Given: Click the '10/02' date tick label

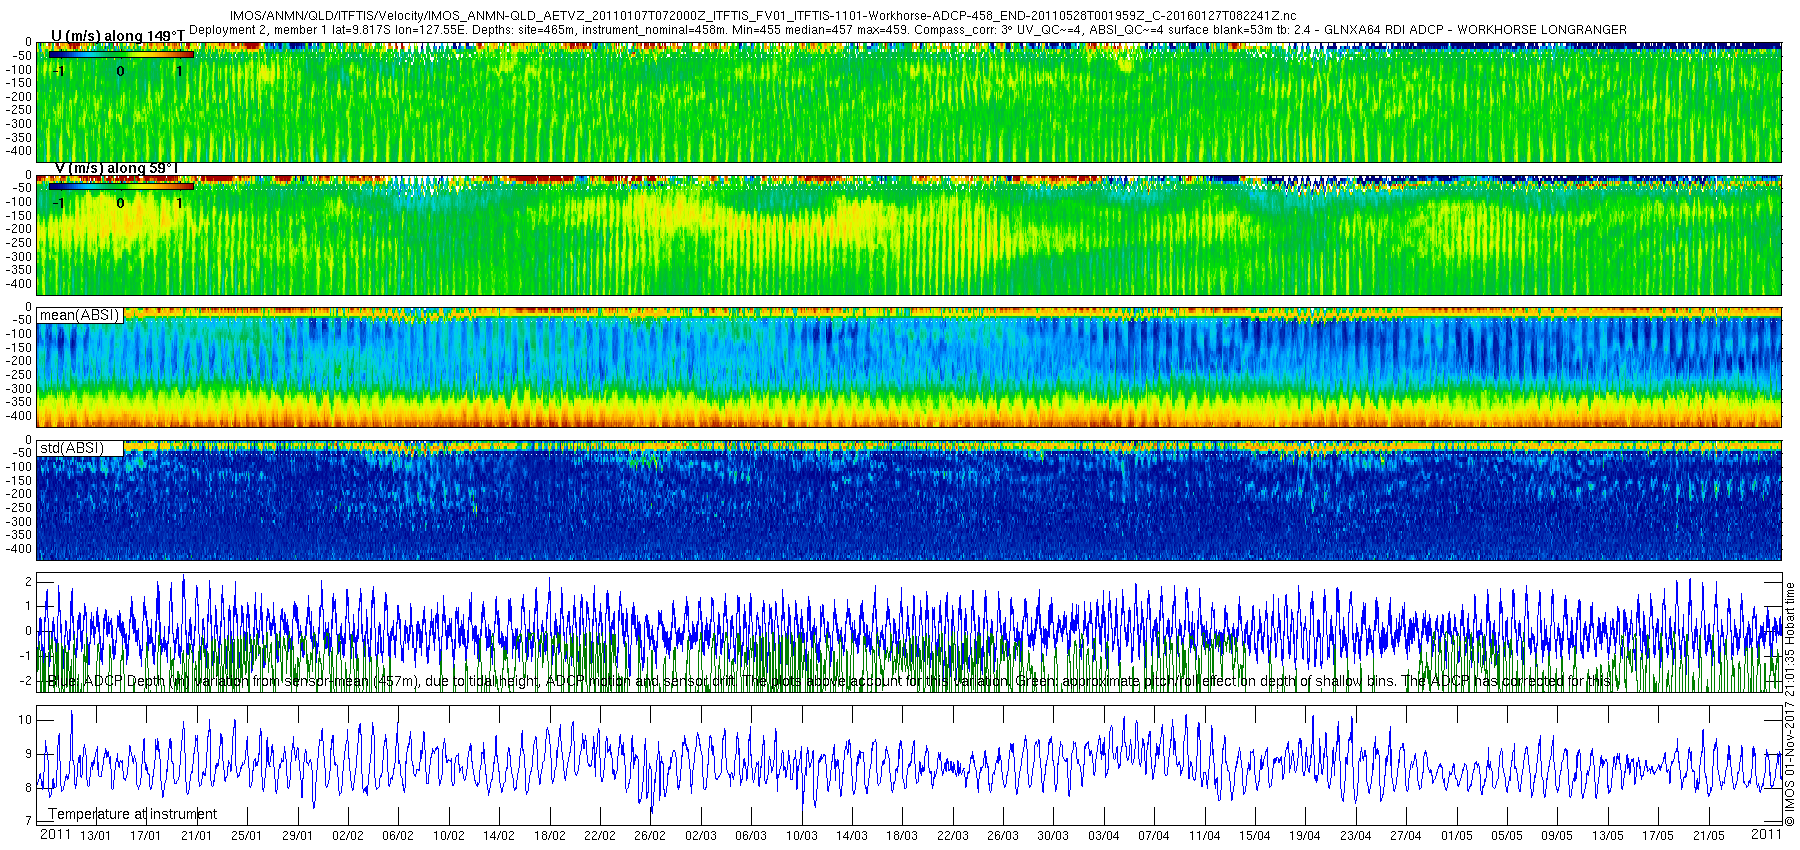Looking at the screenshot, I should pyautogui.click(x=449, y=836).
